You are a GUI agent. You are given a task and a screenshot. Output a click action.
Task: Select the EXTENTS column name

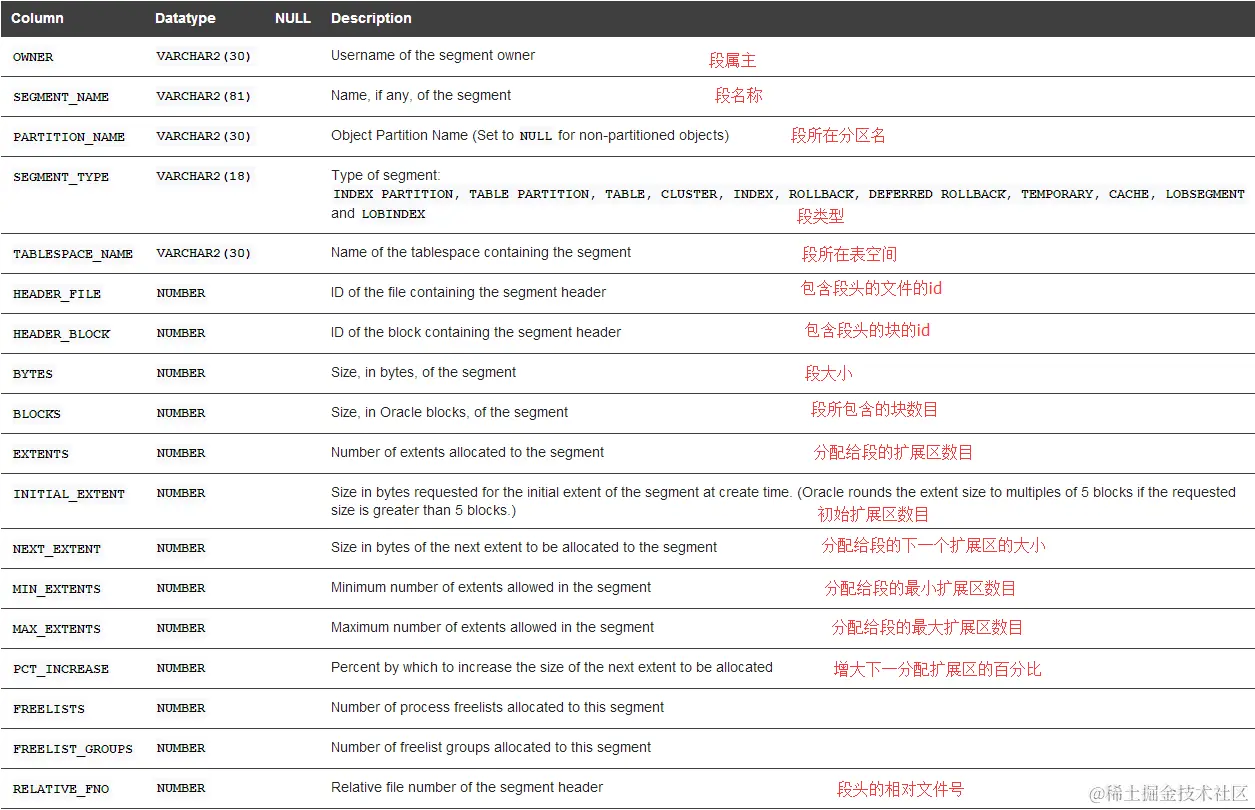[41, 454]
